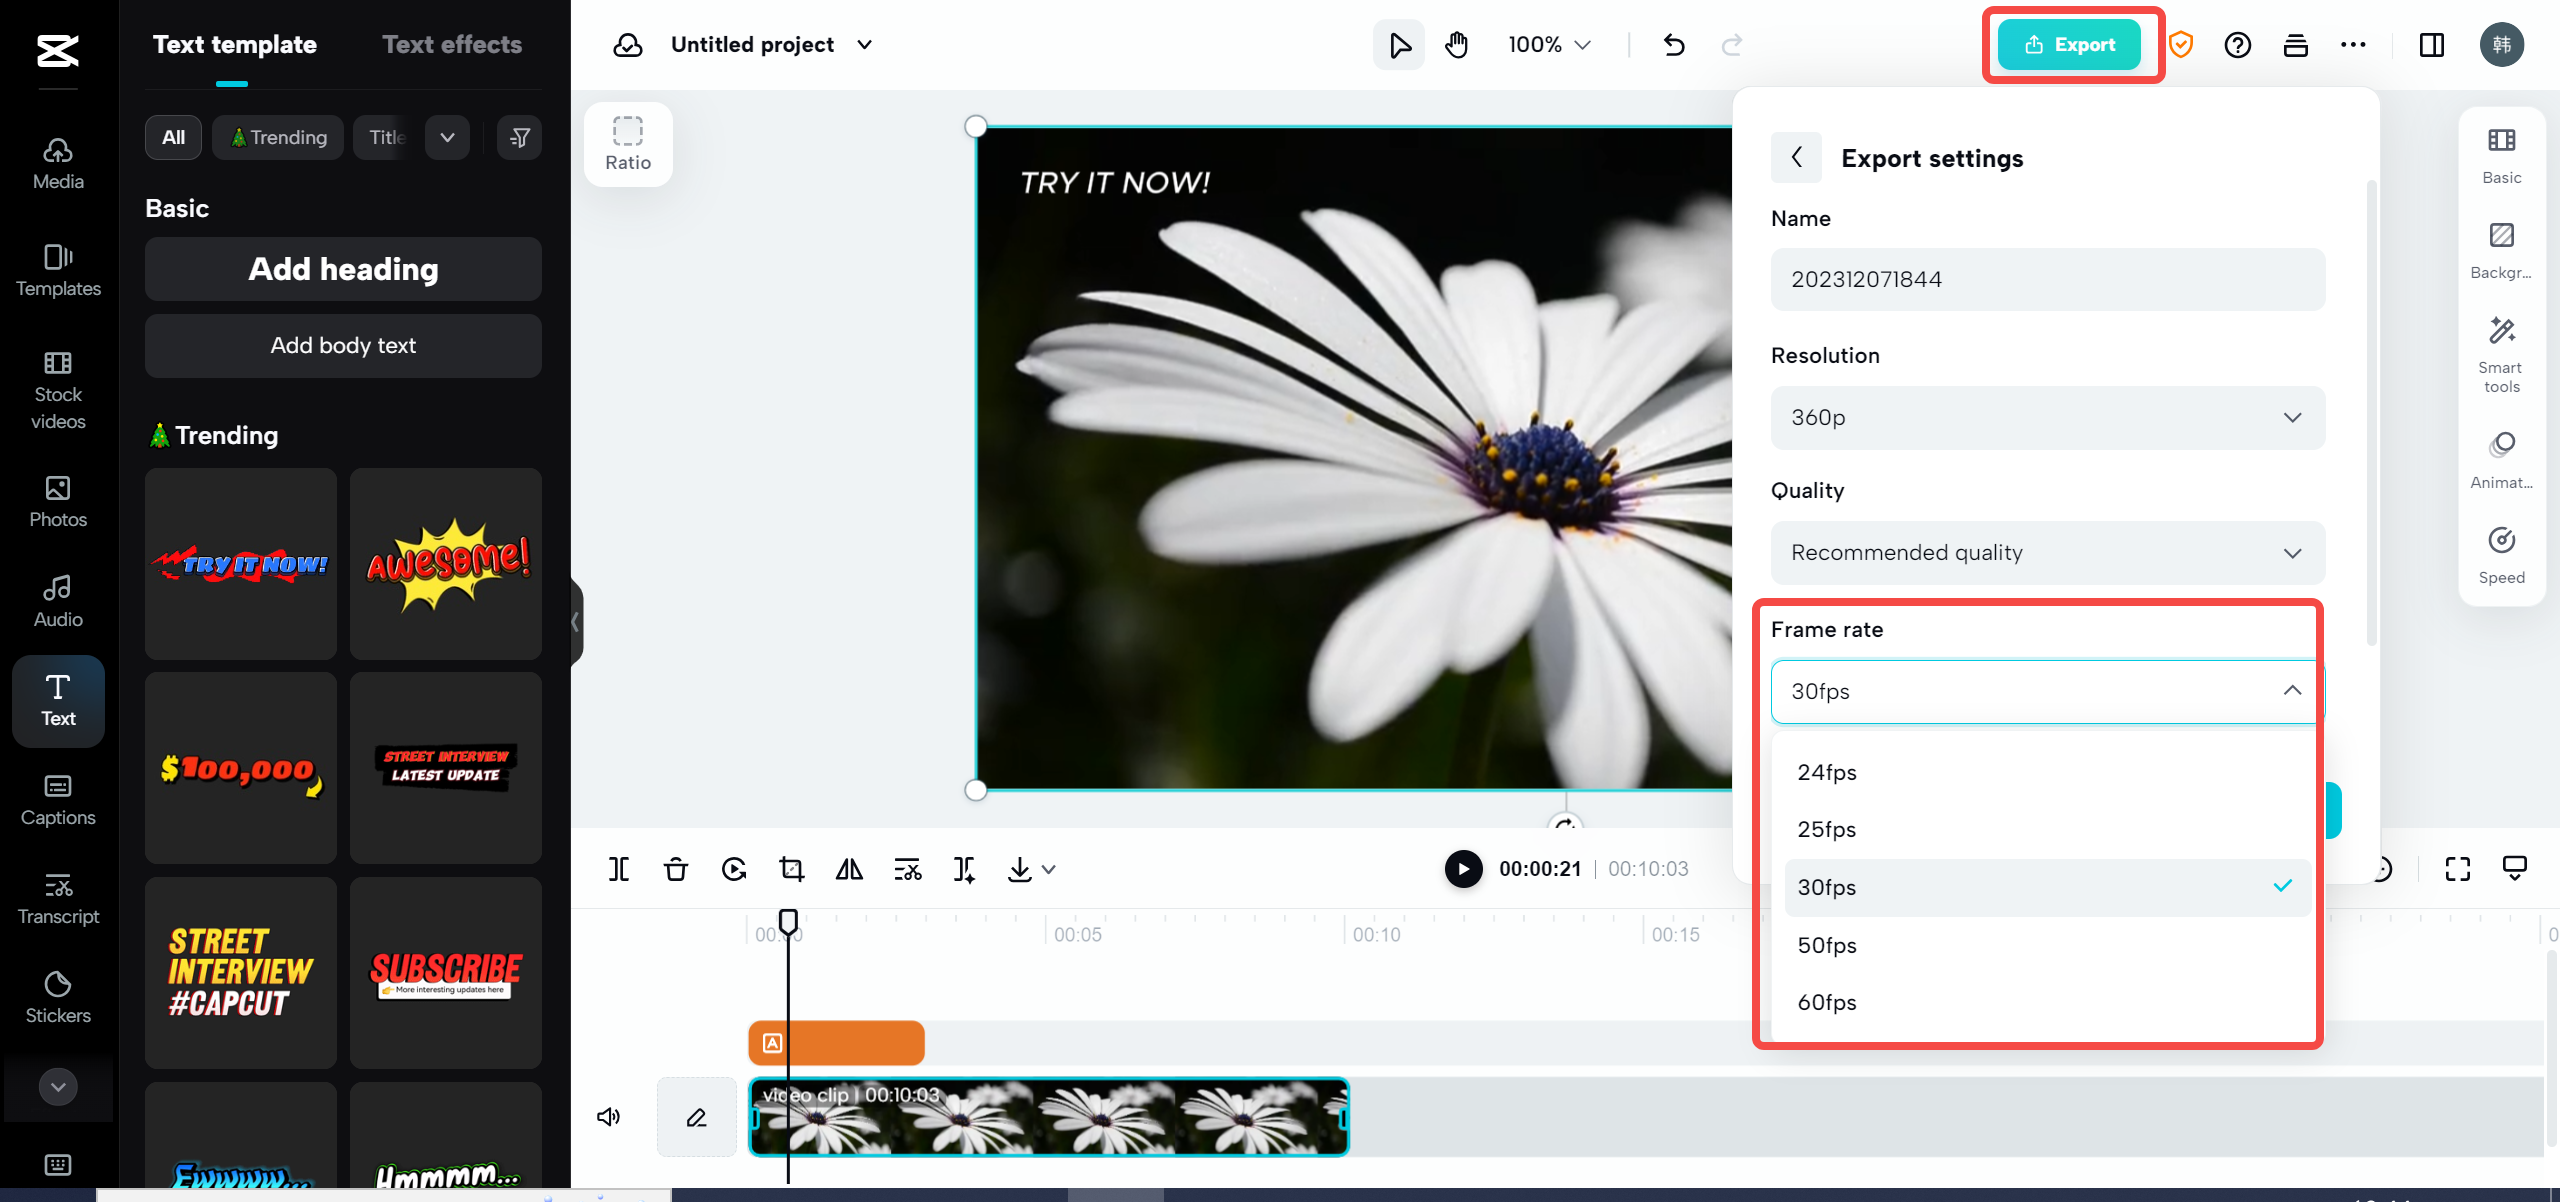Open the Resolution dropdown showing 360p
2560x1202 pixels.
point(2047,417)
